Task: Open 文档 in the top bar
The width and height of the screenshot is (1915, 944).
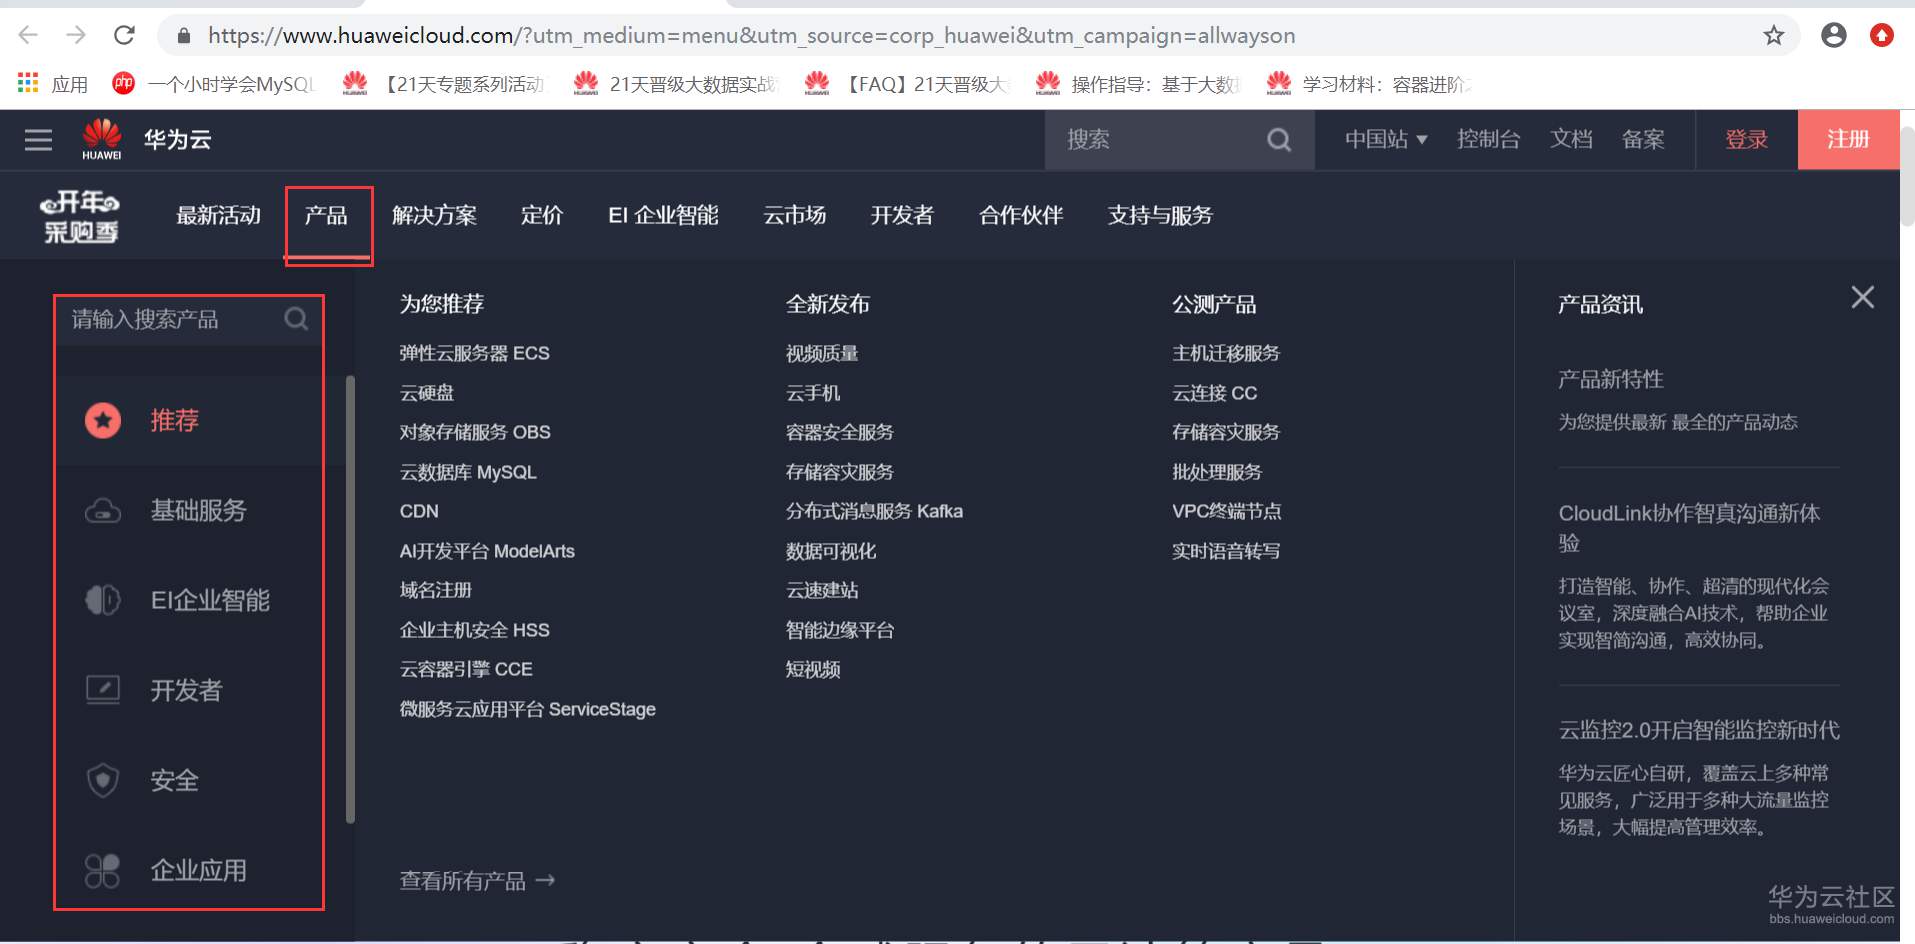Action: pos(1571,140)
